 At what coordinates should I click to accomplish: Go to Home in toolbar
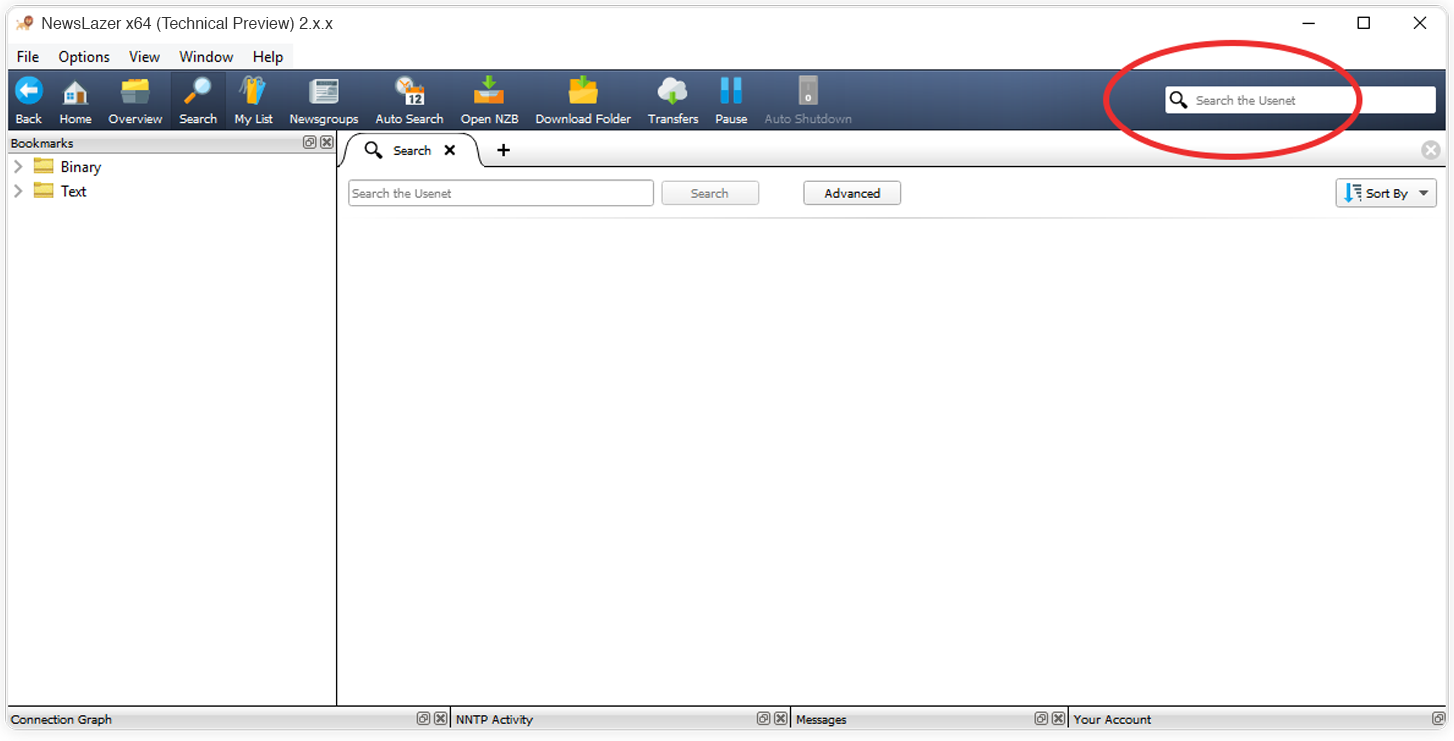click(75, 94)
